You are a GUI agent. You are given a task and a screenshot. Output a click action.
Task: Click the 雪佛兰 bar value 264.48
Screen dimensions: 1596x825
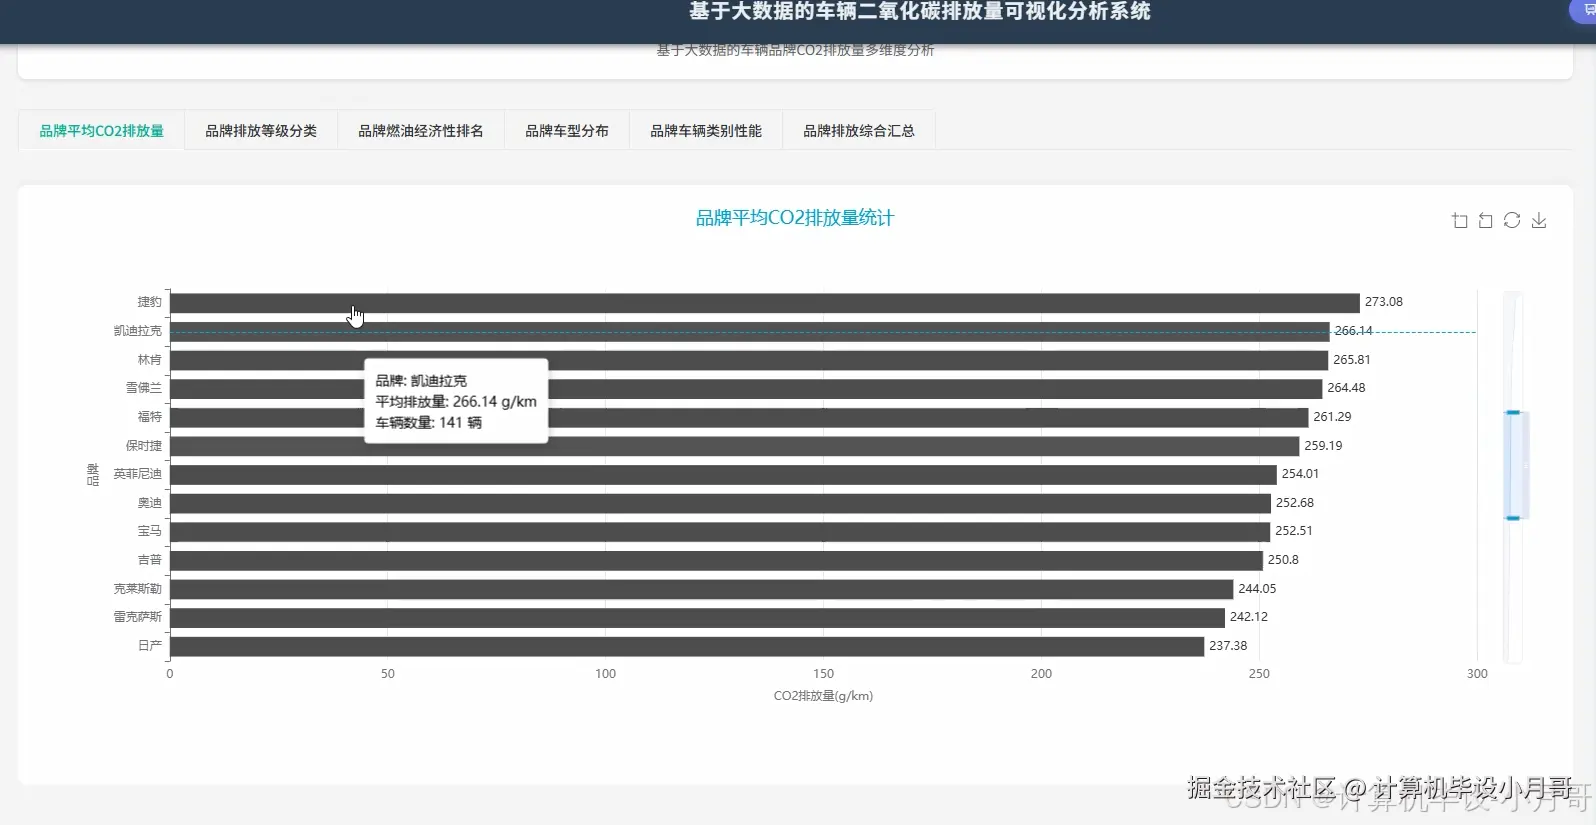1346,388
